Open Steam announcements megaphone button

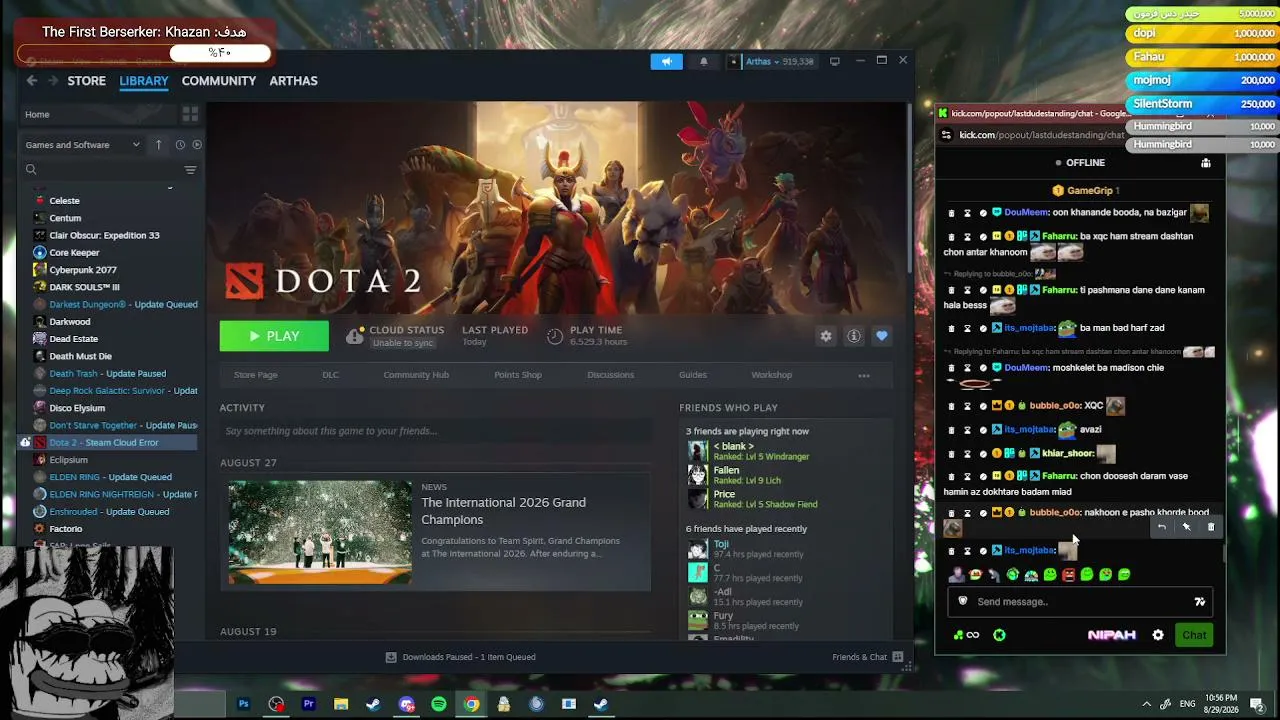(x=666, y=61)
